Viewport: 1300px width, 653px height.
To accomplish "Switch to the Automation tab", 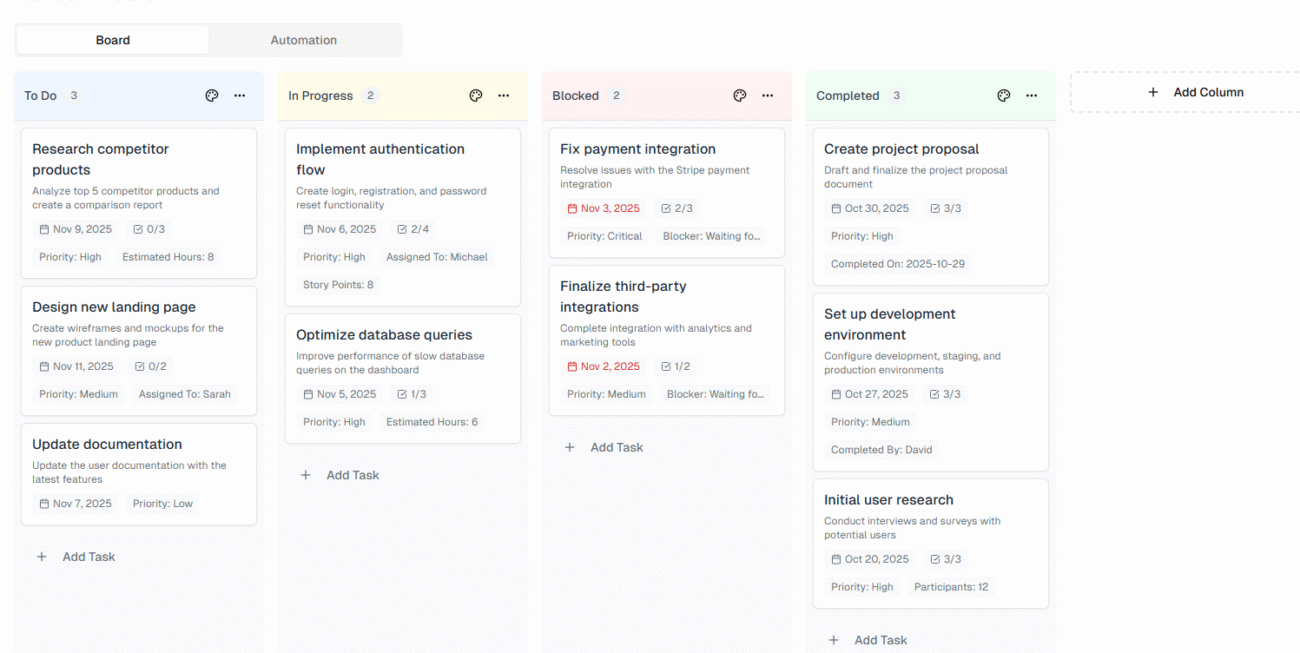I will tap(303, 40).
